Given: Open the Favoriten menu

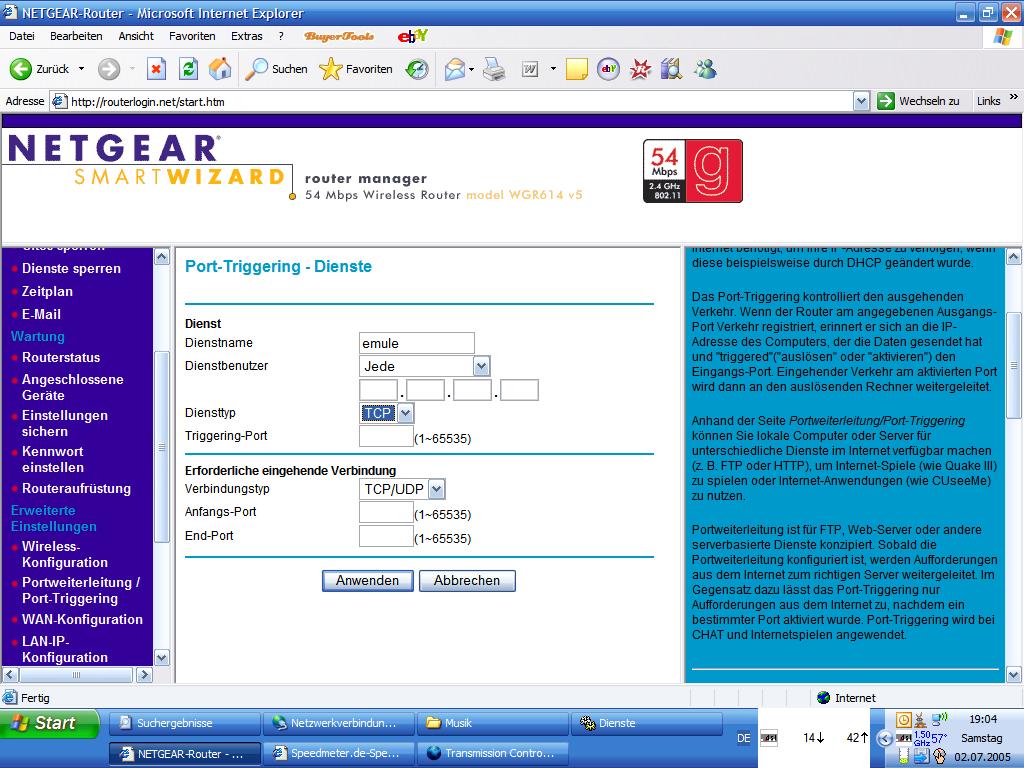Looking at the screenshot, I should click(x=192, y=36).
